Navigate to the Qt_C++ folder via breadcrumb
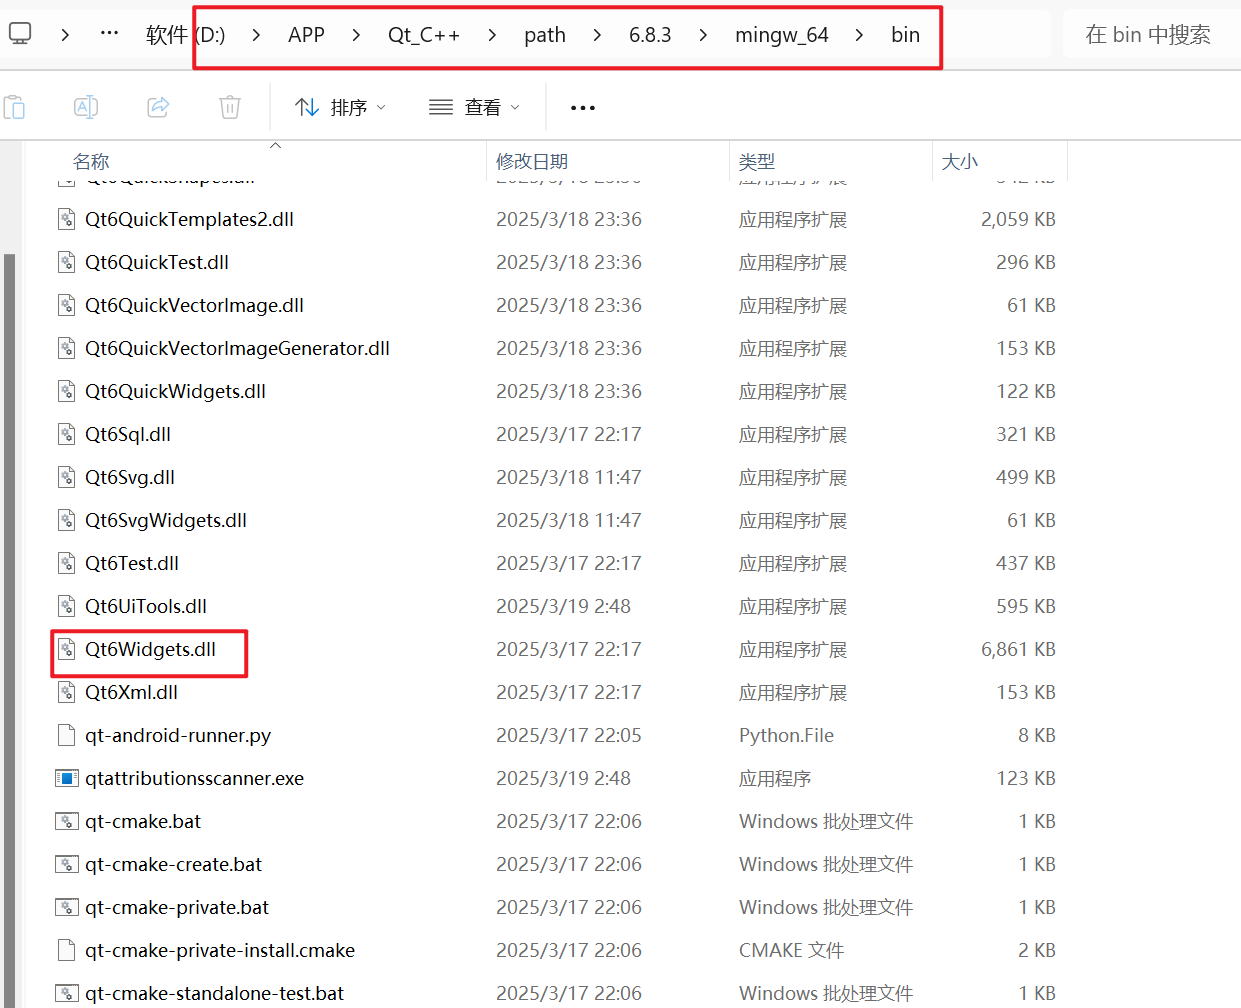The image size is (1241, 1008). coord(424,34)
